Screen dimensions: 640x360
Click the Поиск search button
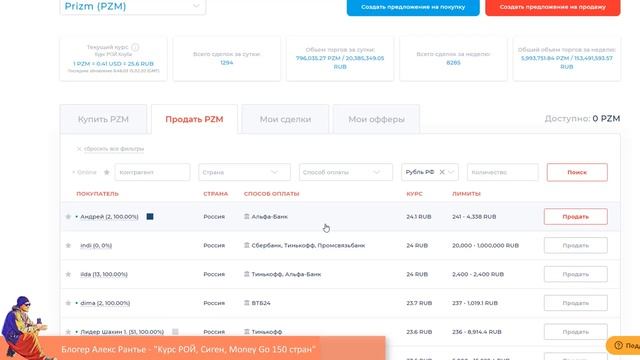pyautogui.click(x=577, y=172)
